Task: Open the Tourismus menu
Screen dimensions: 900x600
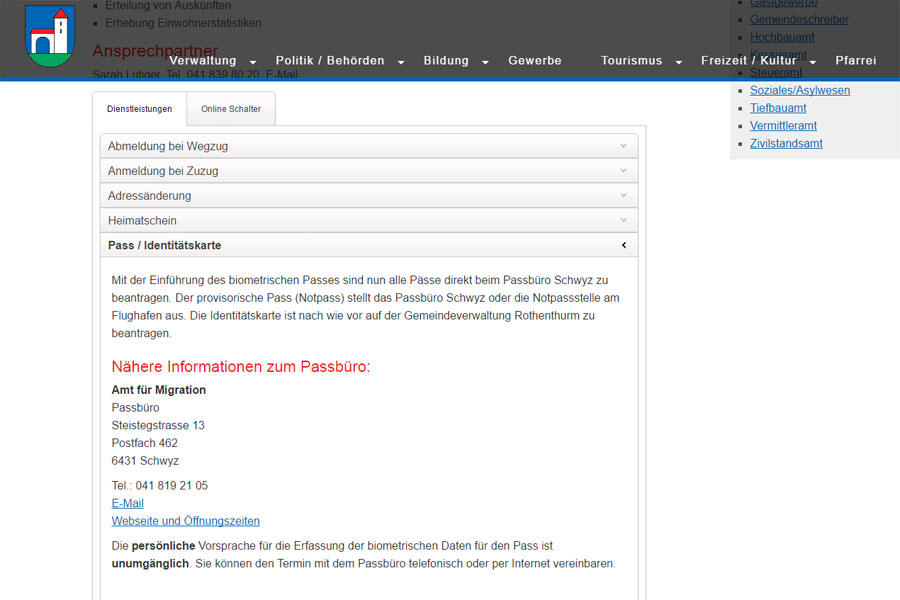Action: (631, 60)
